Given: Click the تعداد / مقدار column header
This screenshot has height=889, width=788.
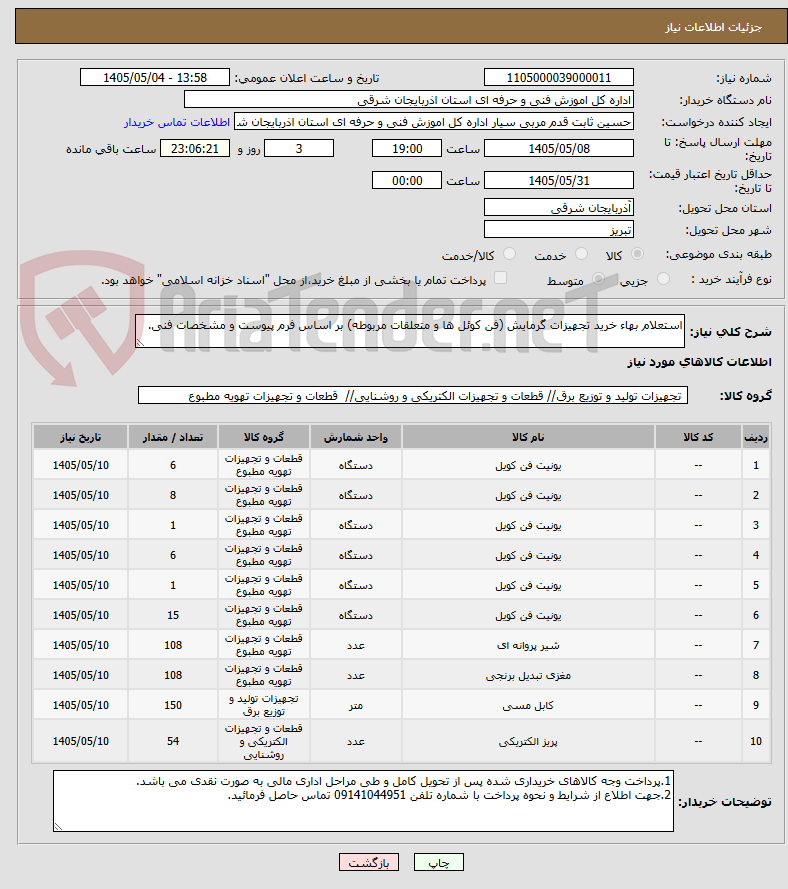Looking at the screenshot, I should (x=173, y=437).
